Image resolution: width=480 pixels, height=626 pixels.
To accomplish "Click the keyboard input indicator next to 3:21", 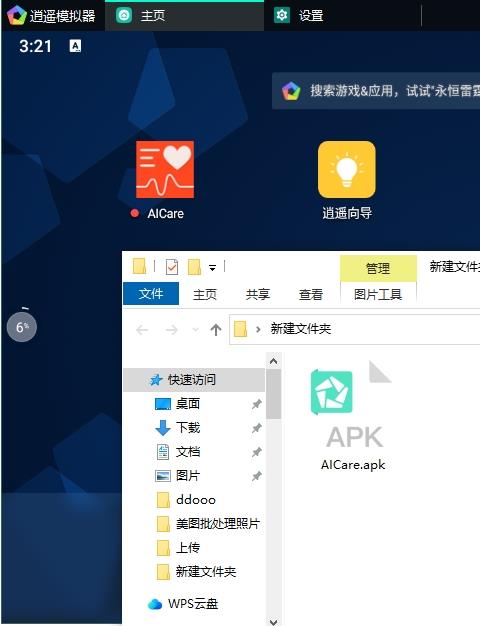I will click(x=75, y=46).
